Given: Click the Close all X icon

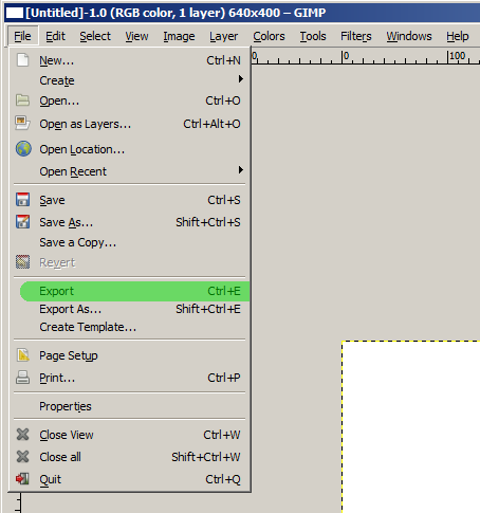Looking at the screenshot, I should (23, 457).
